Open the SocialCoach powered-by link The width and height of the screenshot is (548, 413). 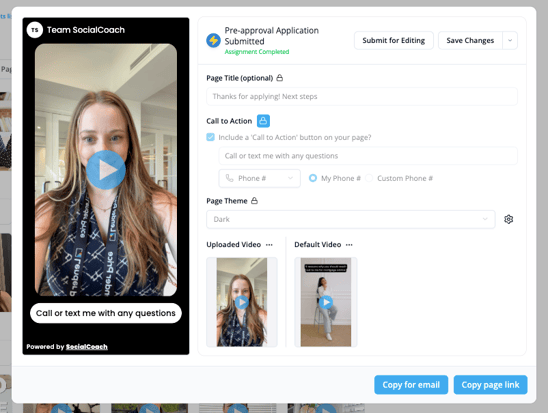tap(87, 347)
